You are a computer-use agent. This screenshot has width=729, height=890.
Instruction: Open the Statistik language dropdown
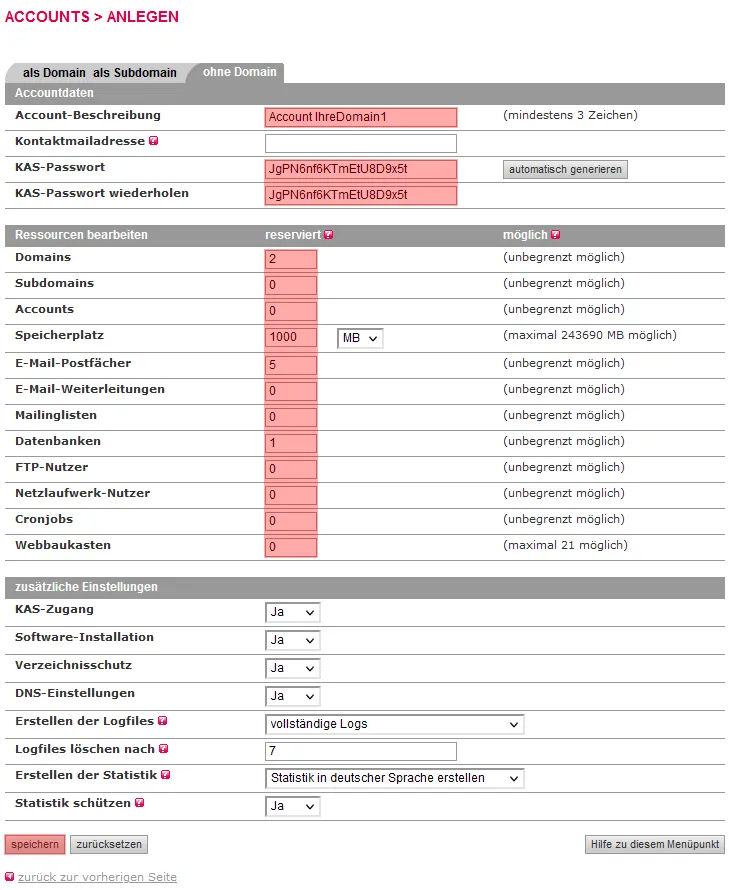(394, 777)
